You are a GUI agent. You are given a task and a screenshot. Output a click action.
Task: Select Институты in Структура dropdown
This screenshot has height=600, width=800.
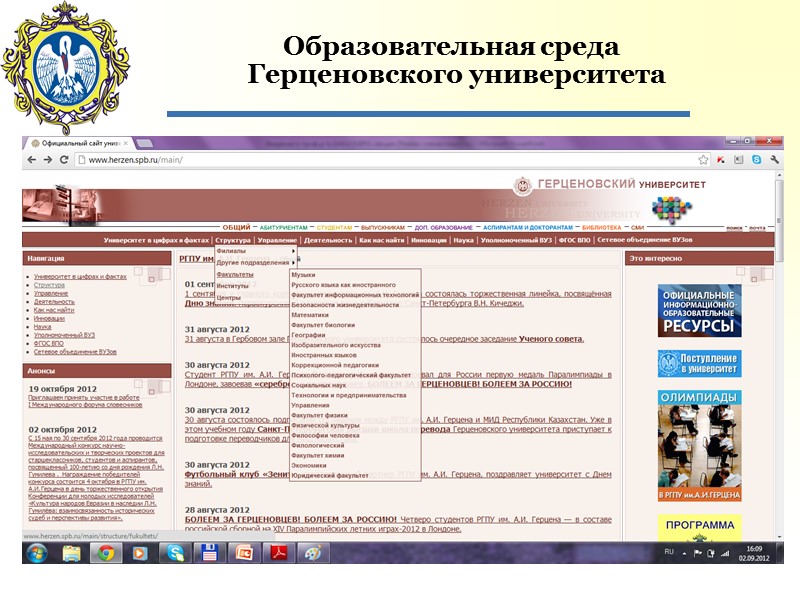[x=232, y=286]
